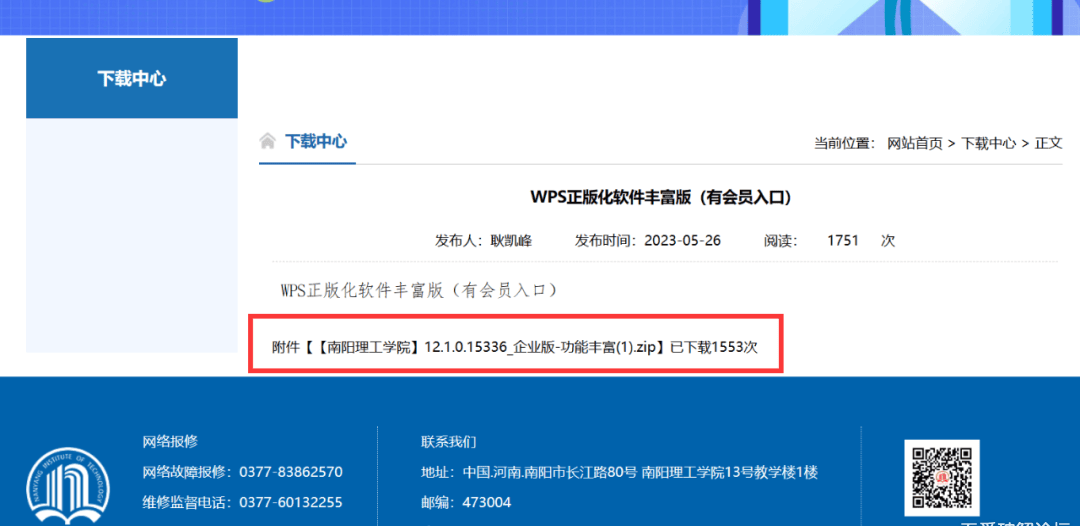Click the postal code 473004
This screenshot has width=1080, height=526.
coord(486,502)
